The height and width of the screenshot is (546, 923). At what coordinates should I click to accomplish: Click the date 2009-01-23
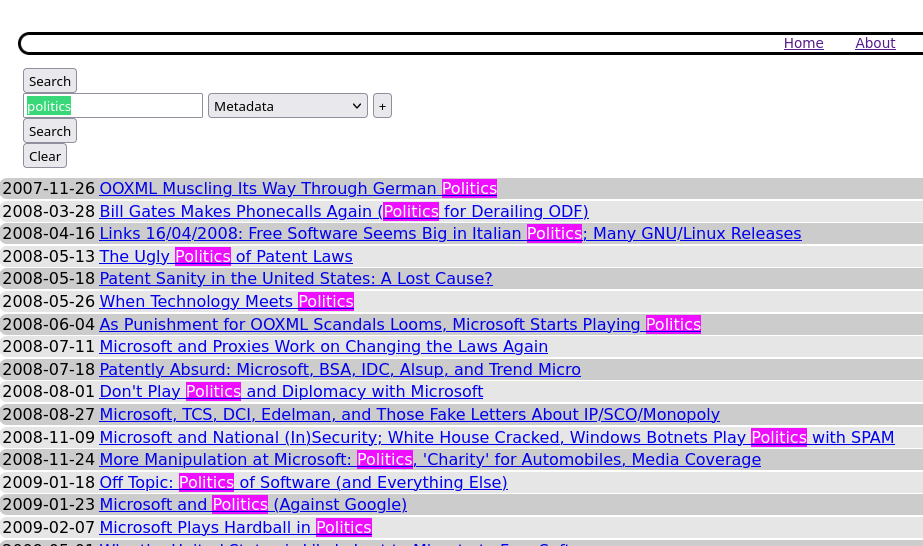click(49, 504)
